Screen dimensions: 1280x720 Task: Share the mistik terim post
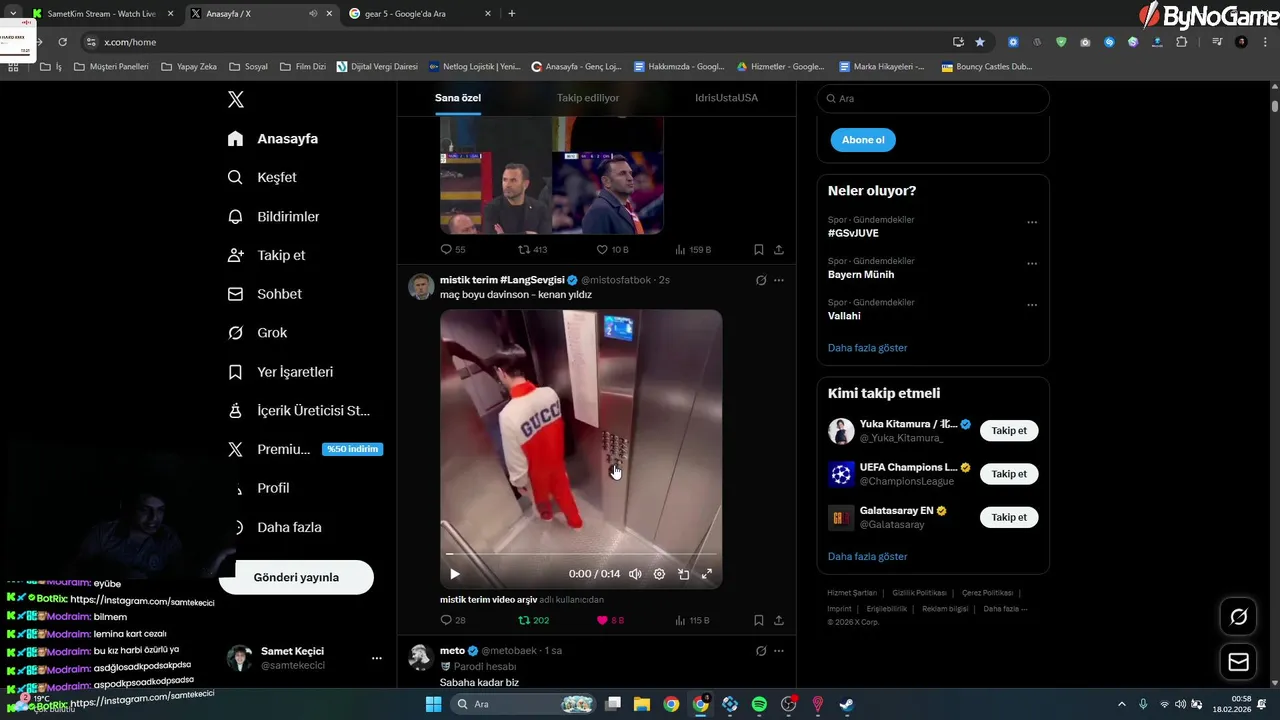point(779,620)
